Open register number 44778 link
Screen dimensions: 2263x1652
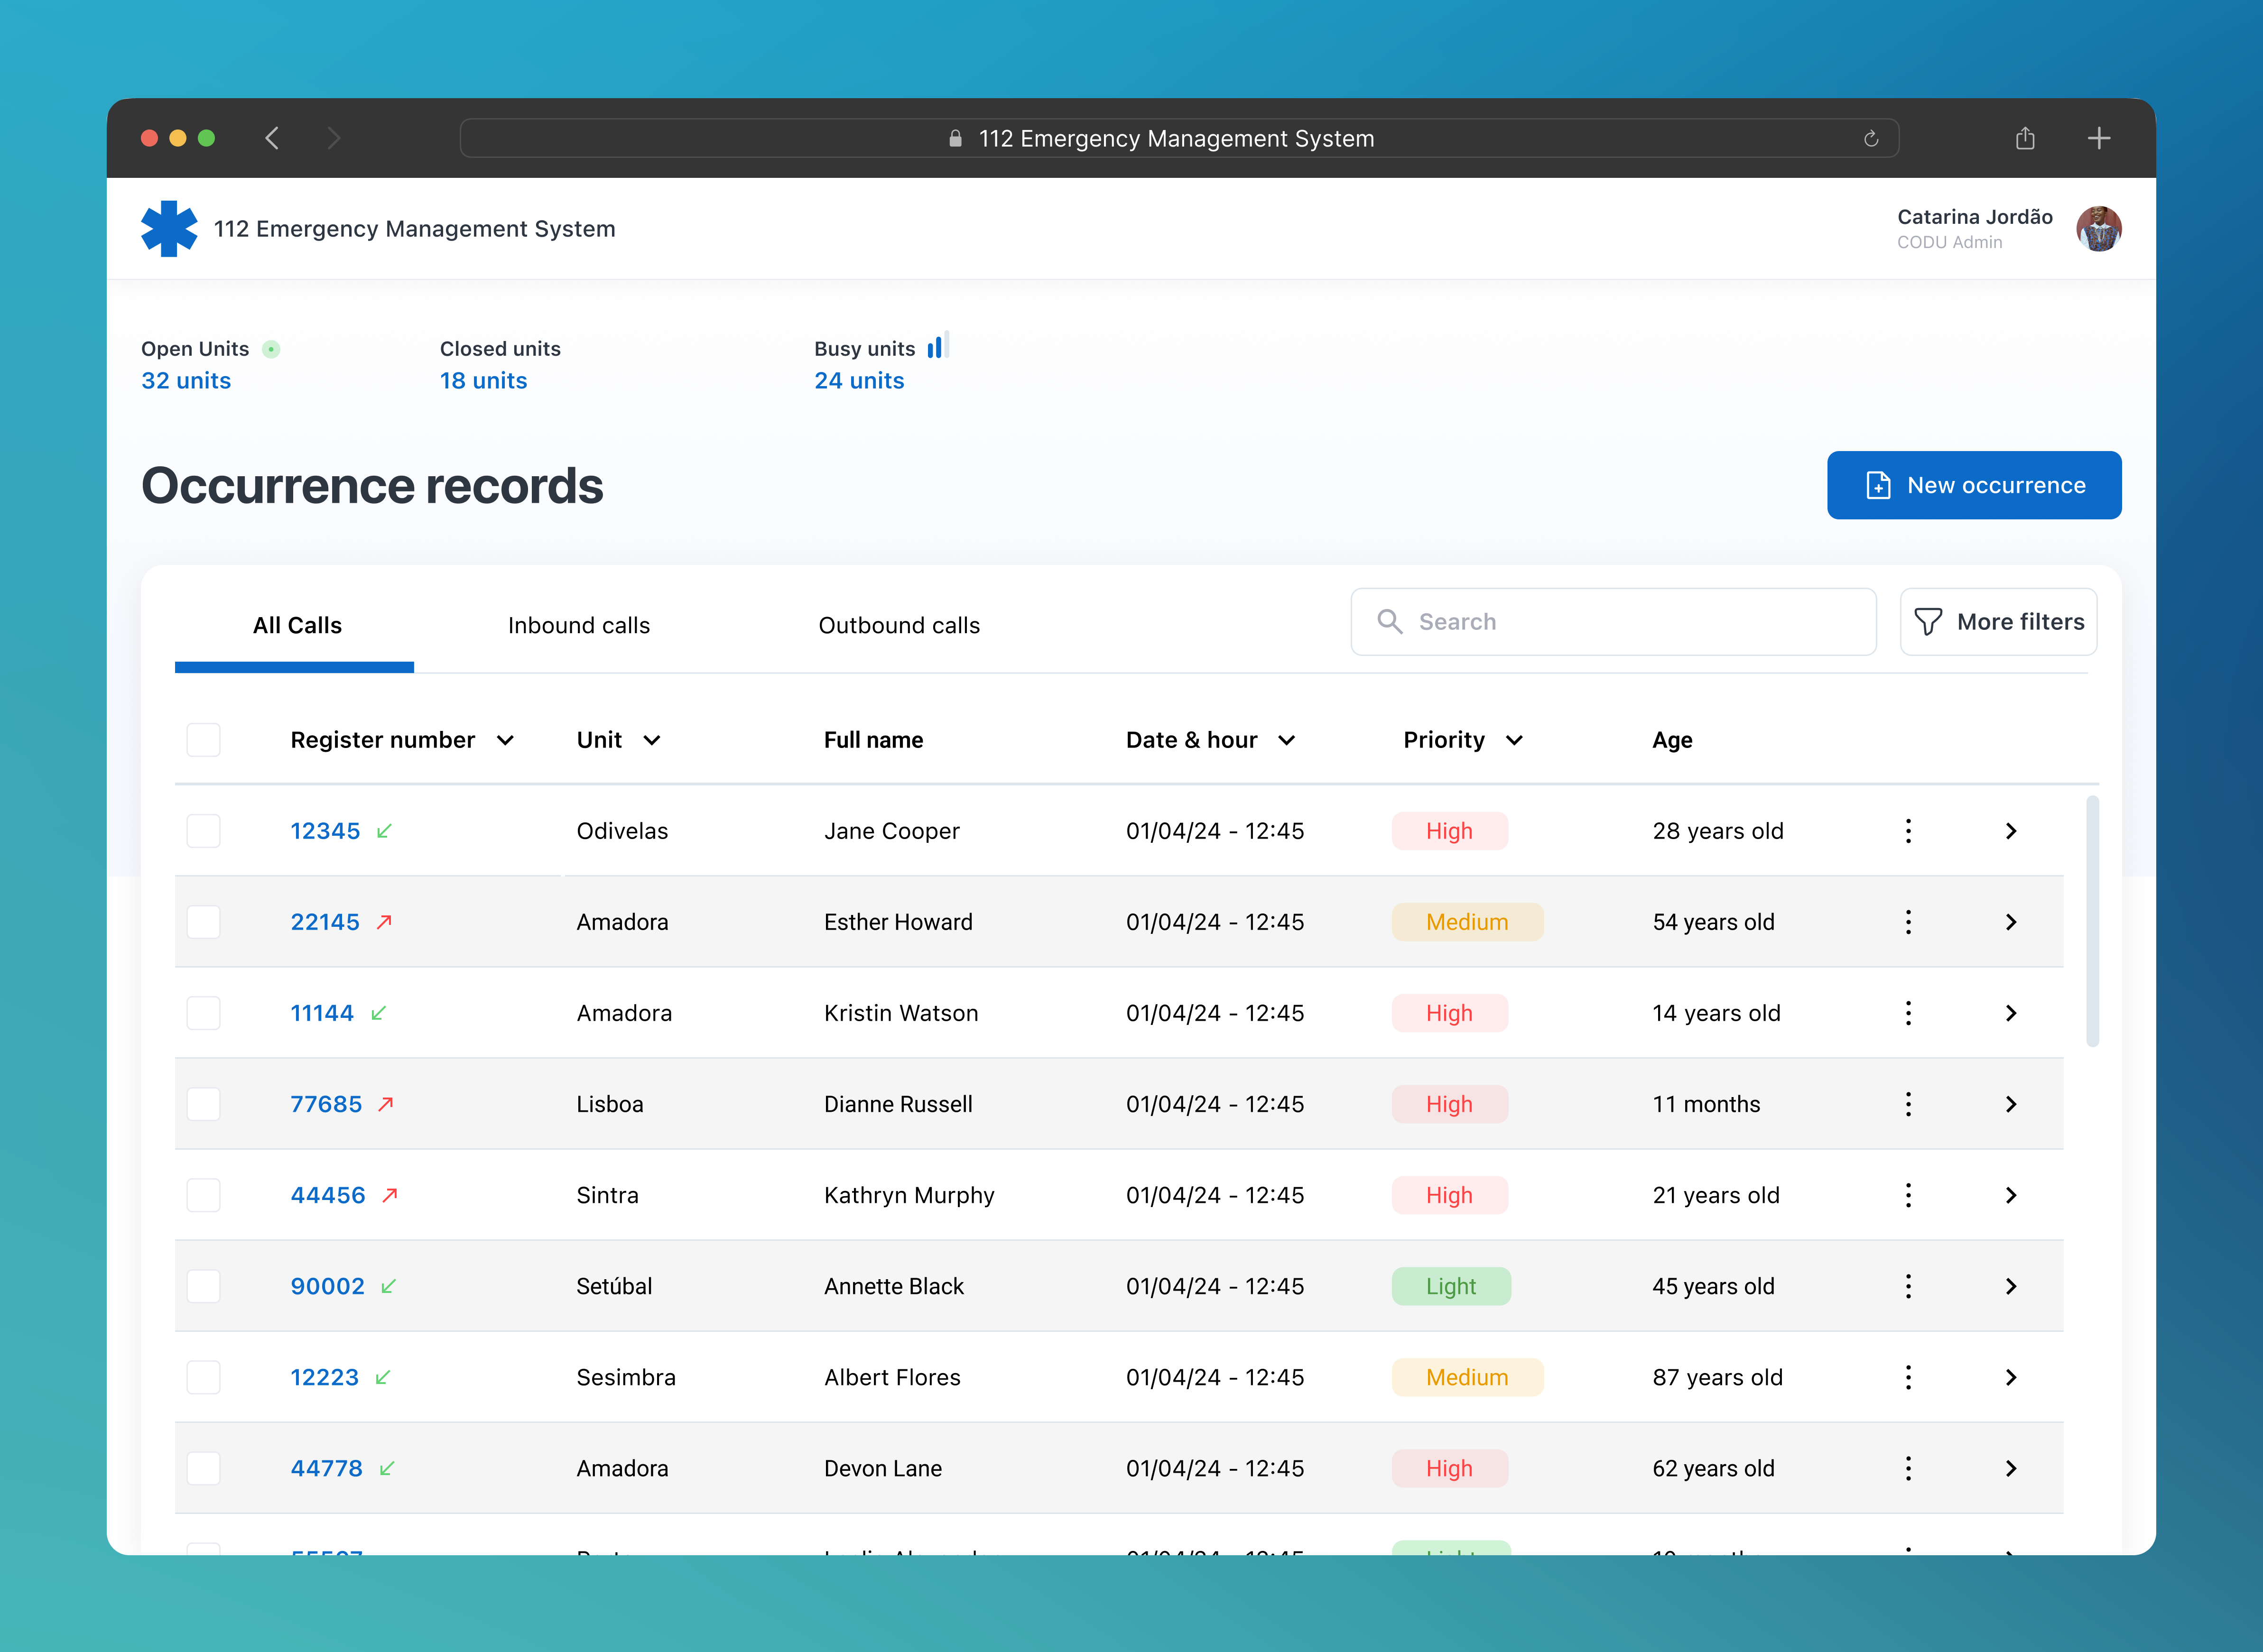tap(326, 1468)
